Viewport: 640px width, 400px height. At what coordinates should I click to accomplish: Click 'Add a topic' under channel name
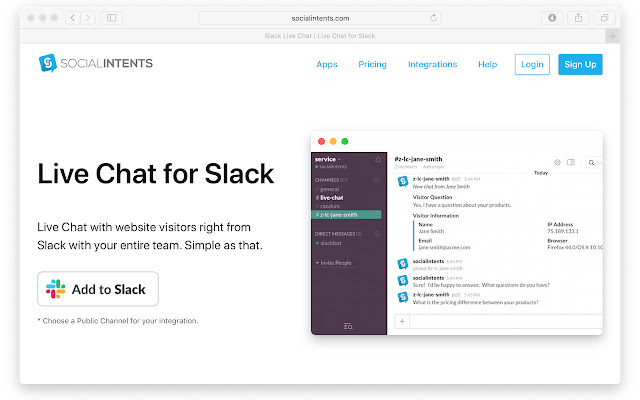tap(433, 167)
